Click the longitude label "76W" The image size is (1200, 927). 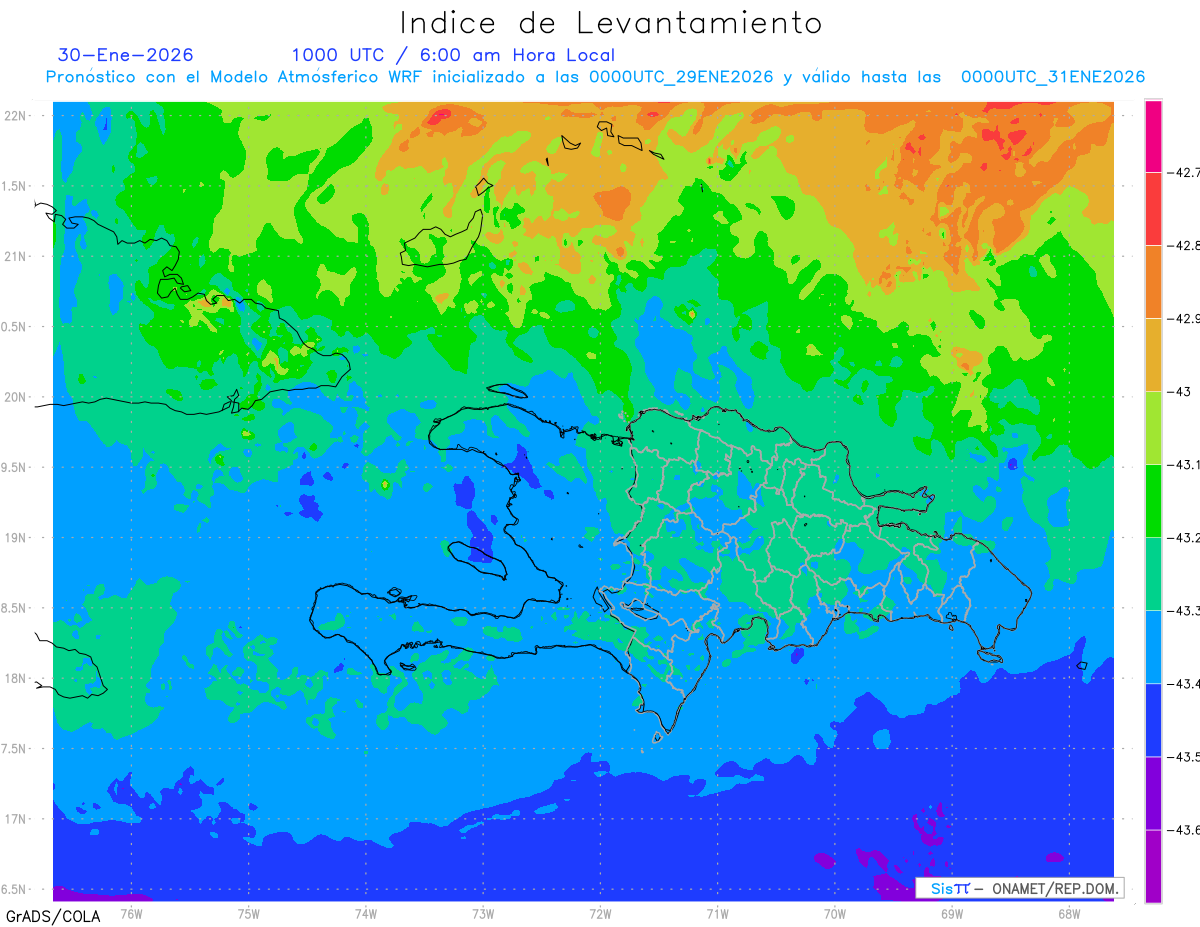point(131,913)
